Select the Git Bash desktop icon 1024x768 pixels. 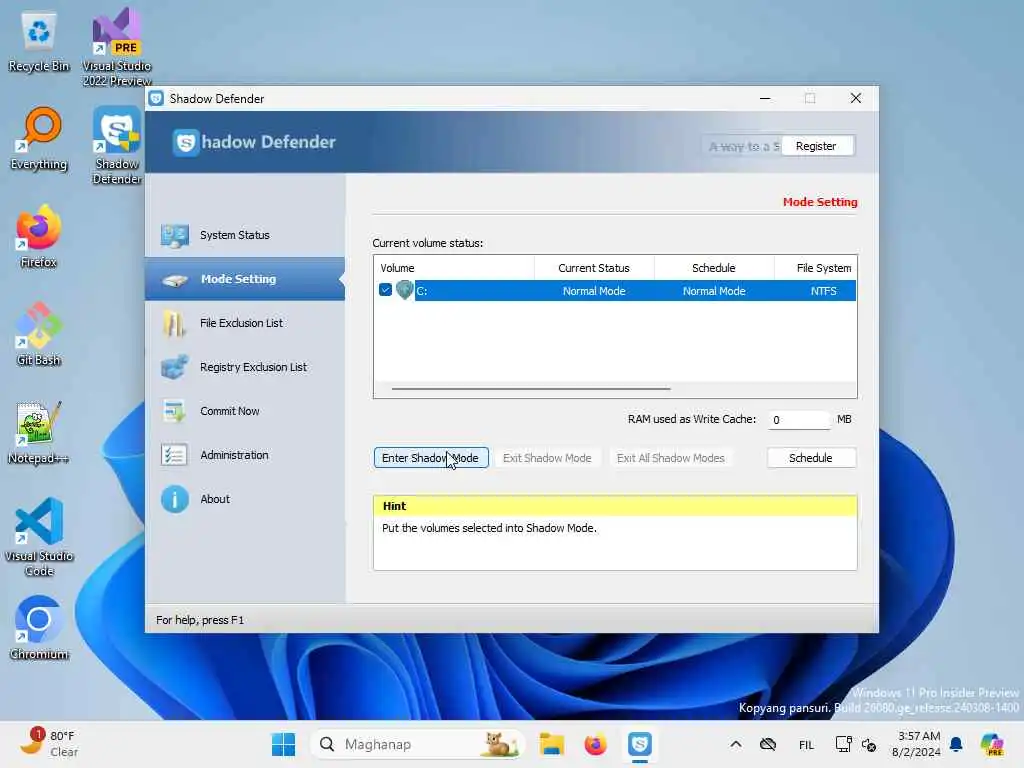39,334
